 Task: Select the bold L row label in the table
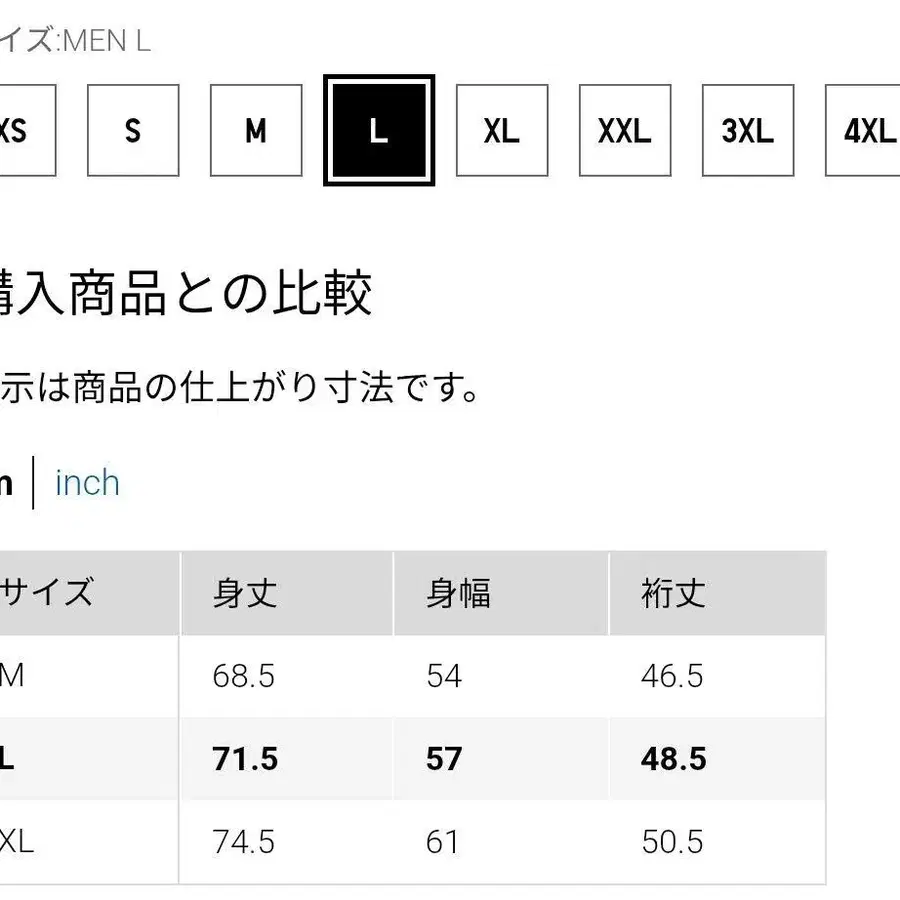point(8,759)
